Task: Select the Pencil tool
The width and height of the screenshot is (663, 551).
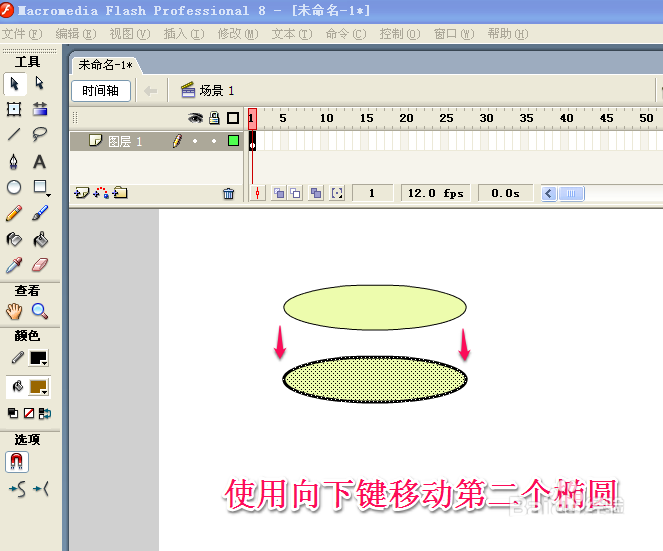Action: [x=14, y=213]
